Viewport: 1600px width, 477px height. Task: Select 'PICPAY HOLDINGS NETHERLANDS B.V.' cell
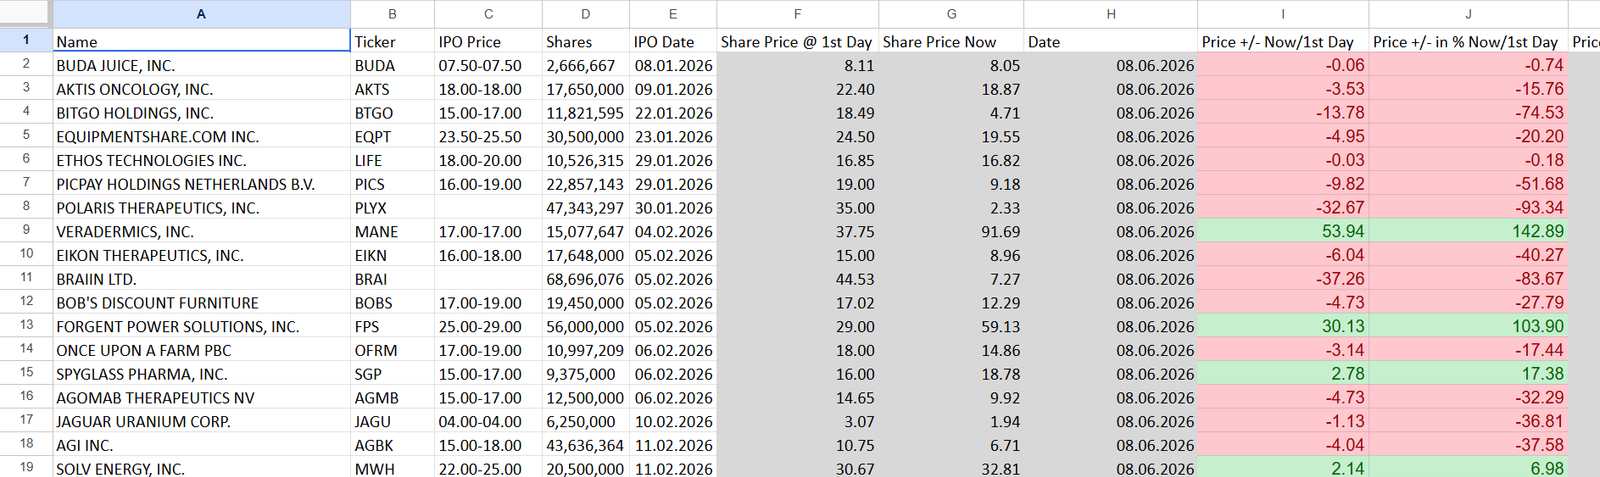point(201,184)
